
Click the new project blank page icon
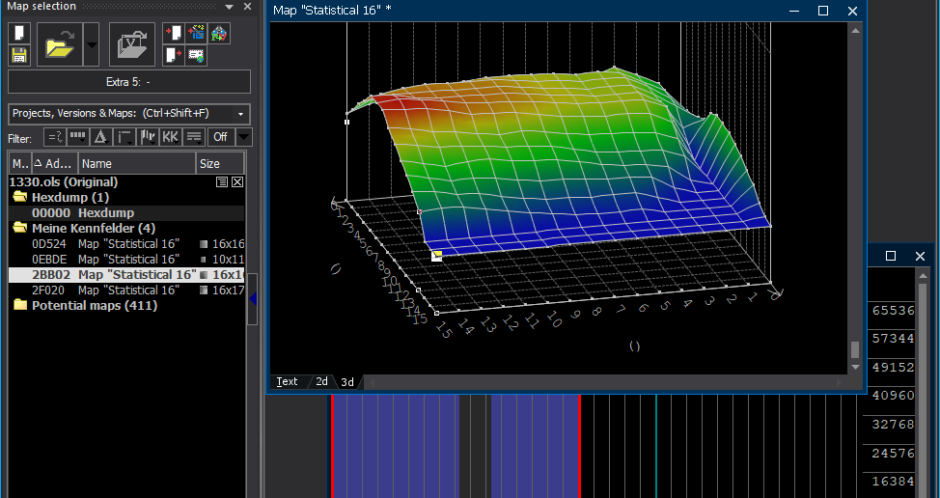point(19,33)
